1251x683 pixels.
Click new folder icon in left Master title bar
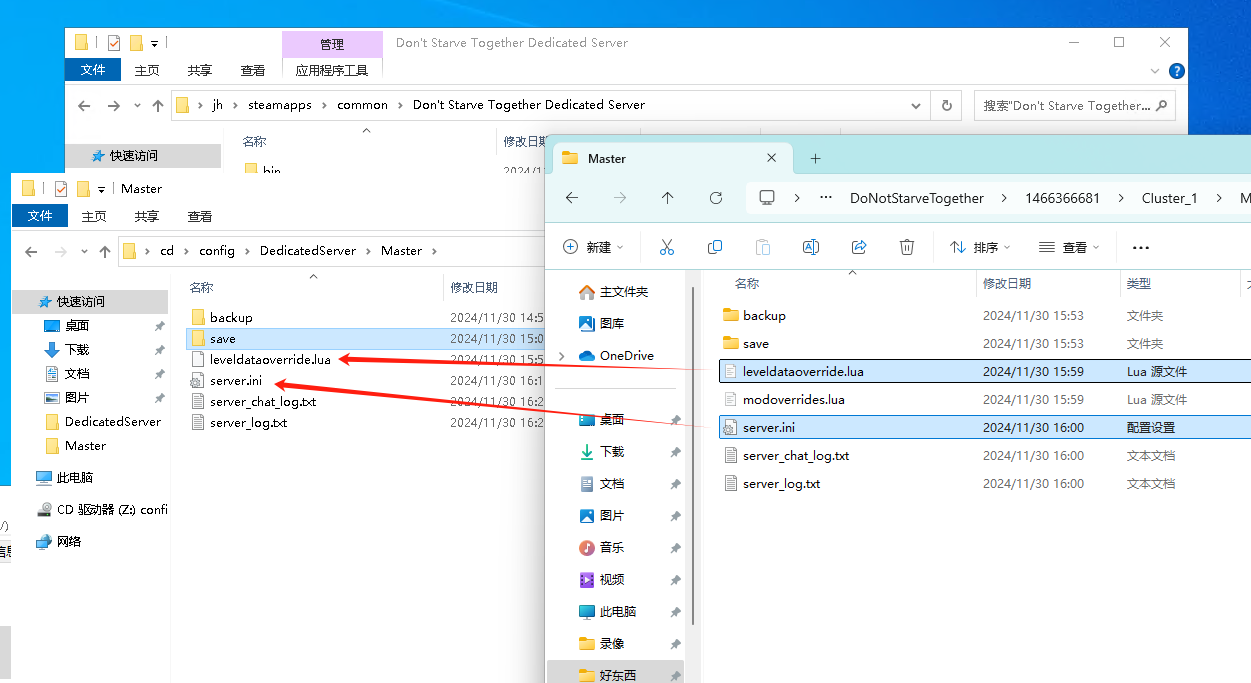pos(83,188)
